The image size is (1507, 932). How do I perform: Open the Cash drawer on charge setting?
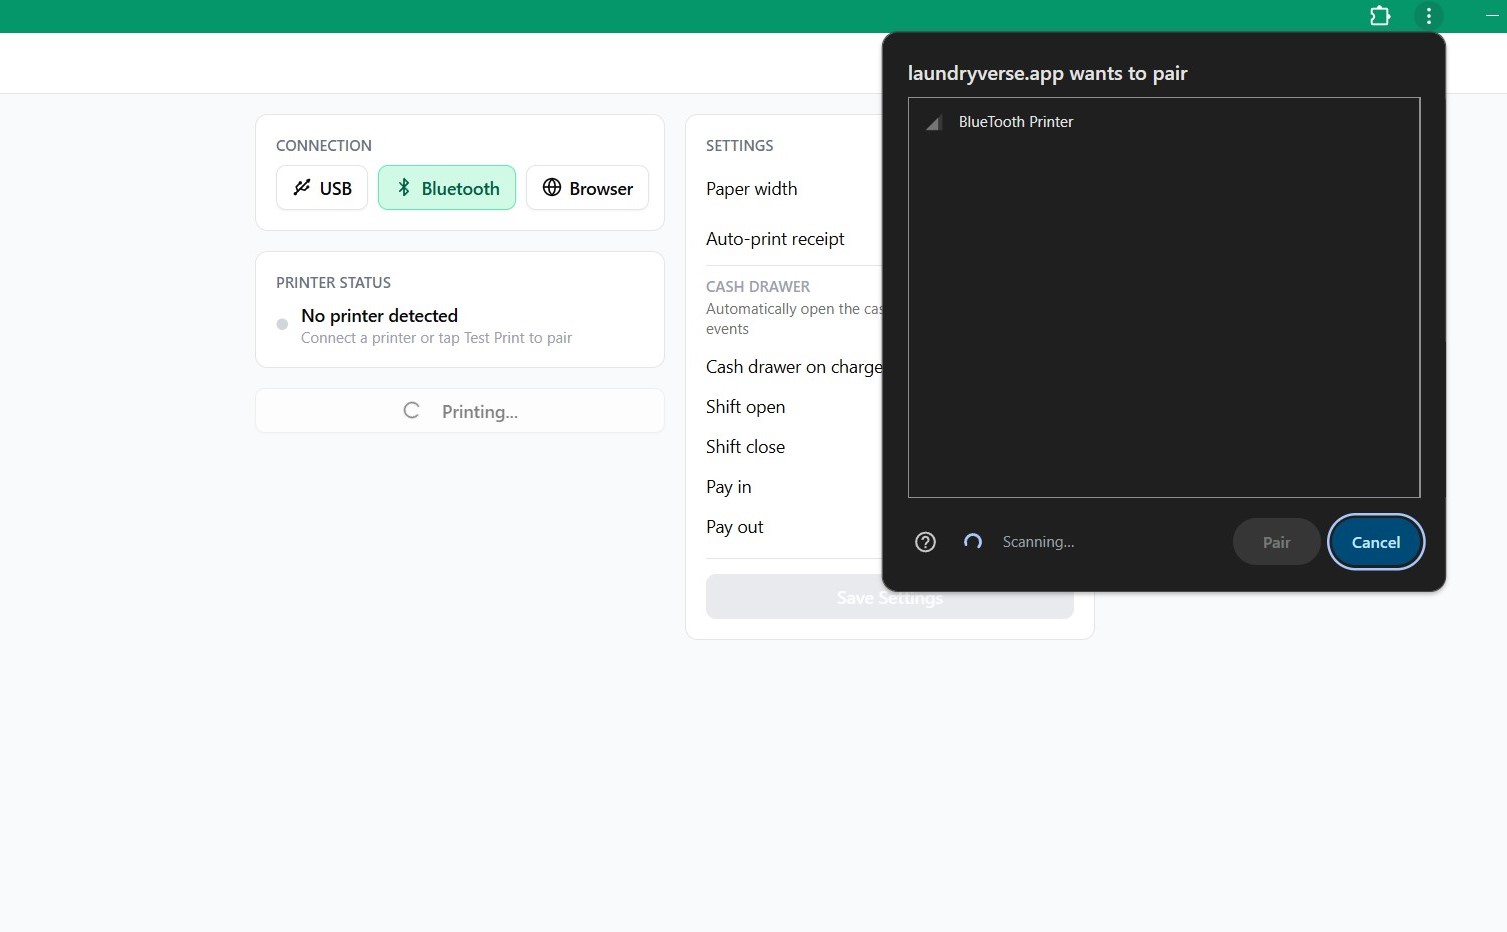pyautogui.click(x=793, y=367)
